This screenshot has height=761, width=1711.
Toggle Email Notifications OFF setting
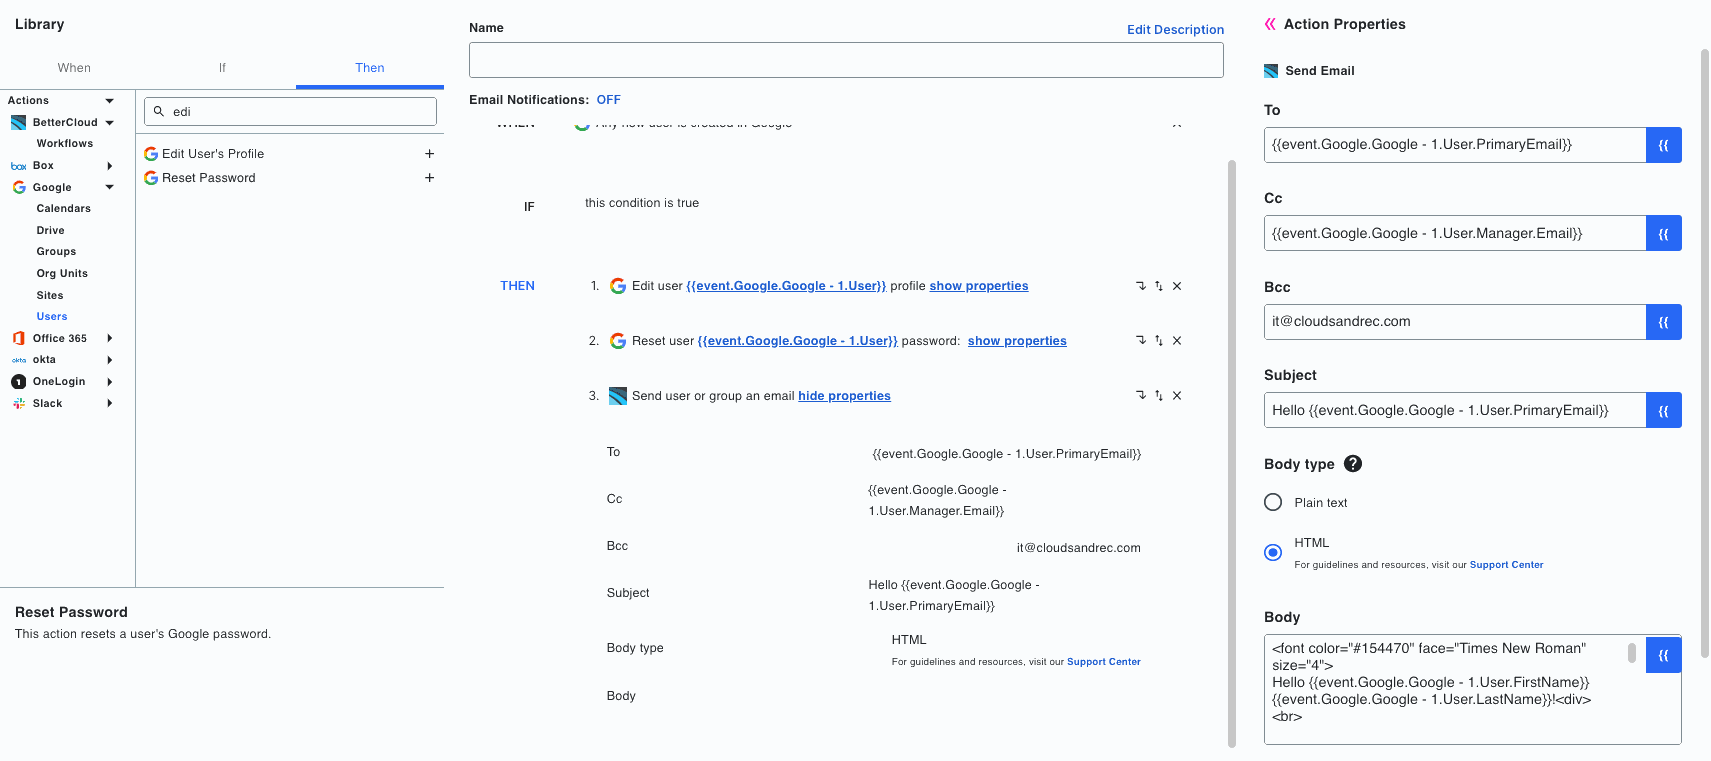tap(609, 100)
